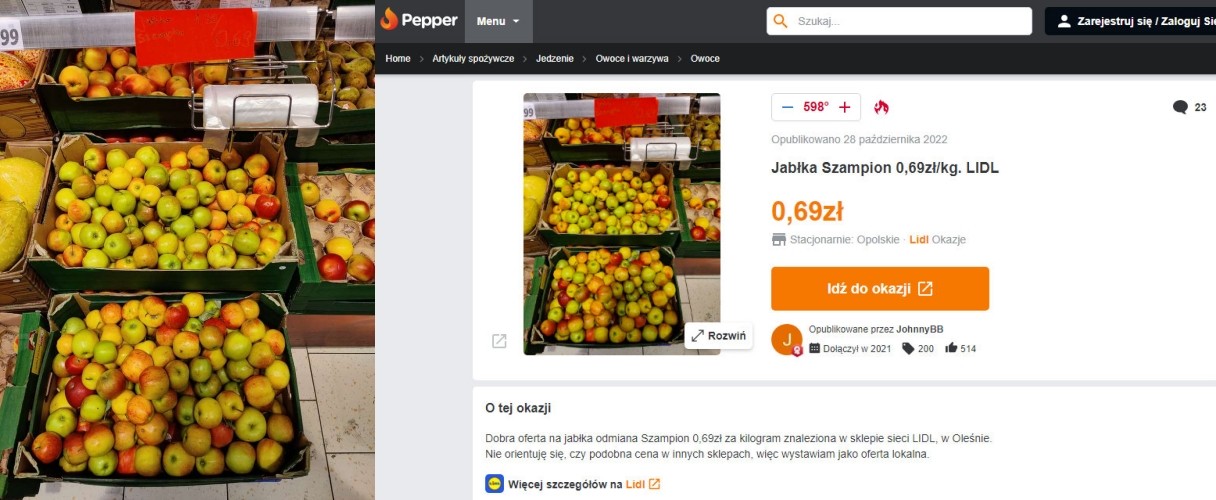Click the external link icon beside the thumbnail
The height and width of the screenshot is (500, 1216).
(x=499, y=341)
